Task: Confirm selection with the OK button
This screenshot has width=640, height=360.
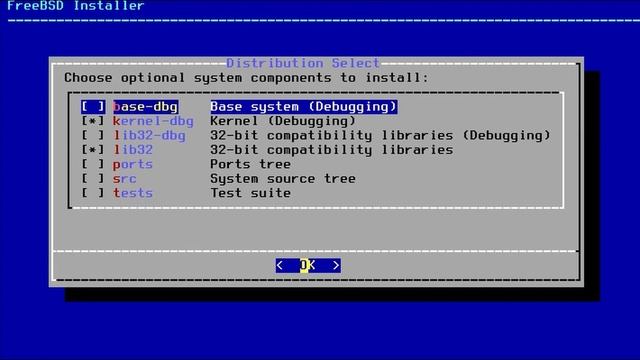Action: pyautogui.click(x=308, y=265)
